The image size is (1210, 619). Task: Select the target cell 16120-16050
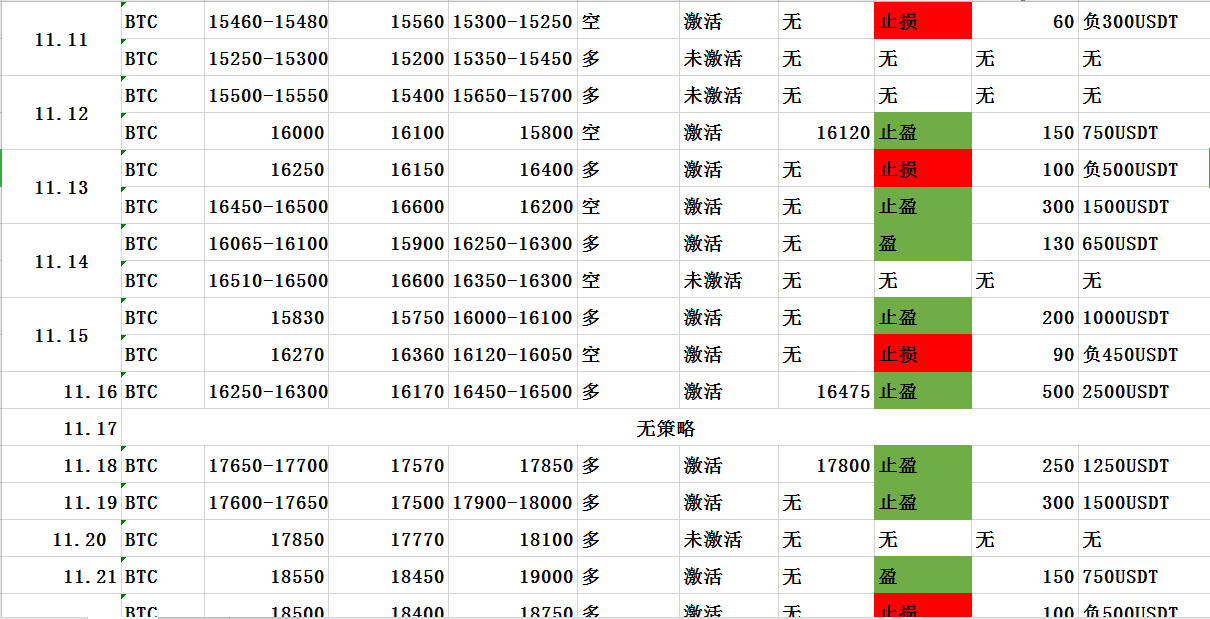pyautogui.click(x=513, y=354)
